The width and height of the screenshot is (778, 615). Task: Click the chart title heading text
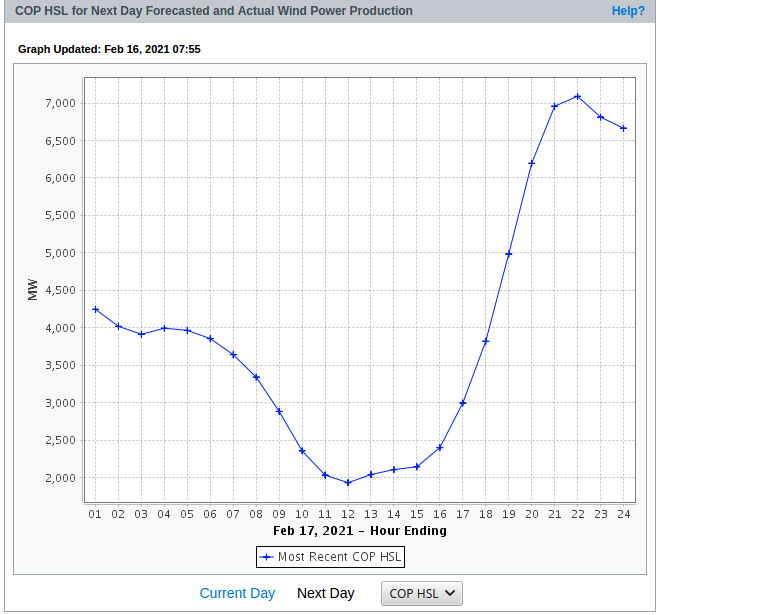(x=213, y=11)
